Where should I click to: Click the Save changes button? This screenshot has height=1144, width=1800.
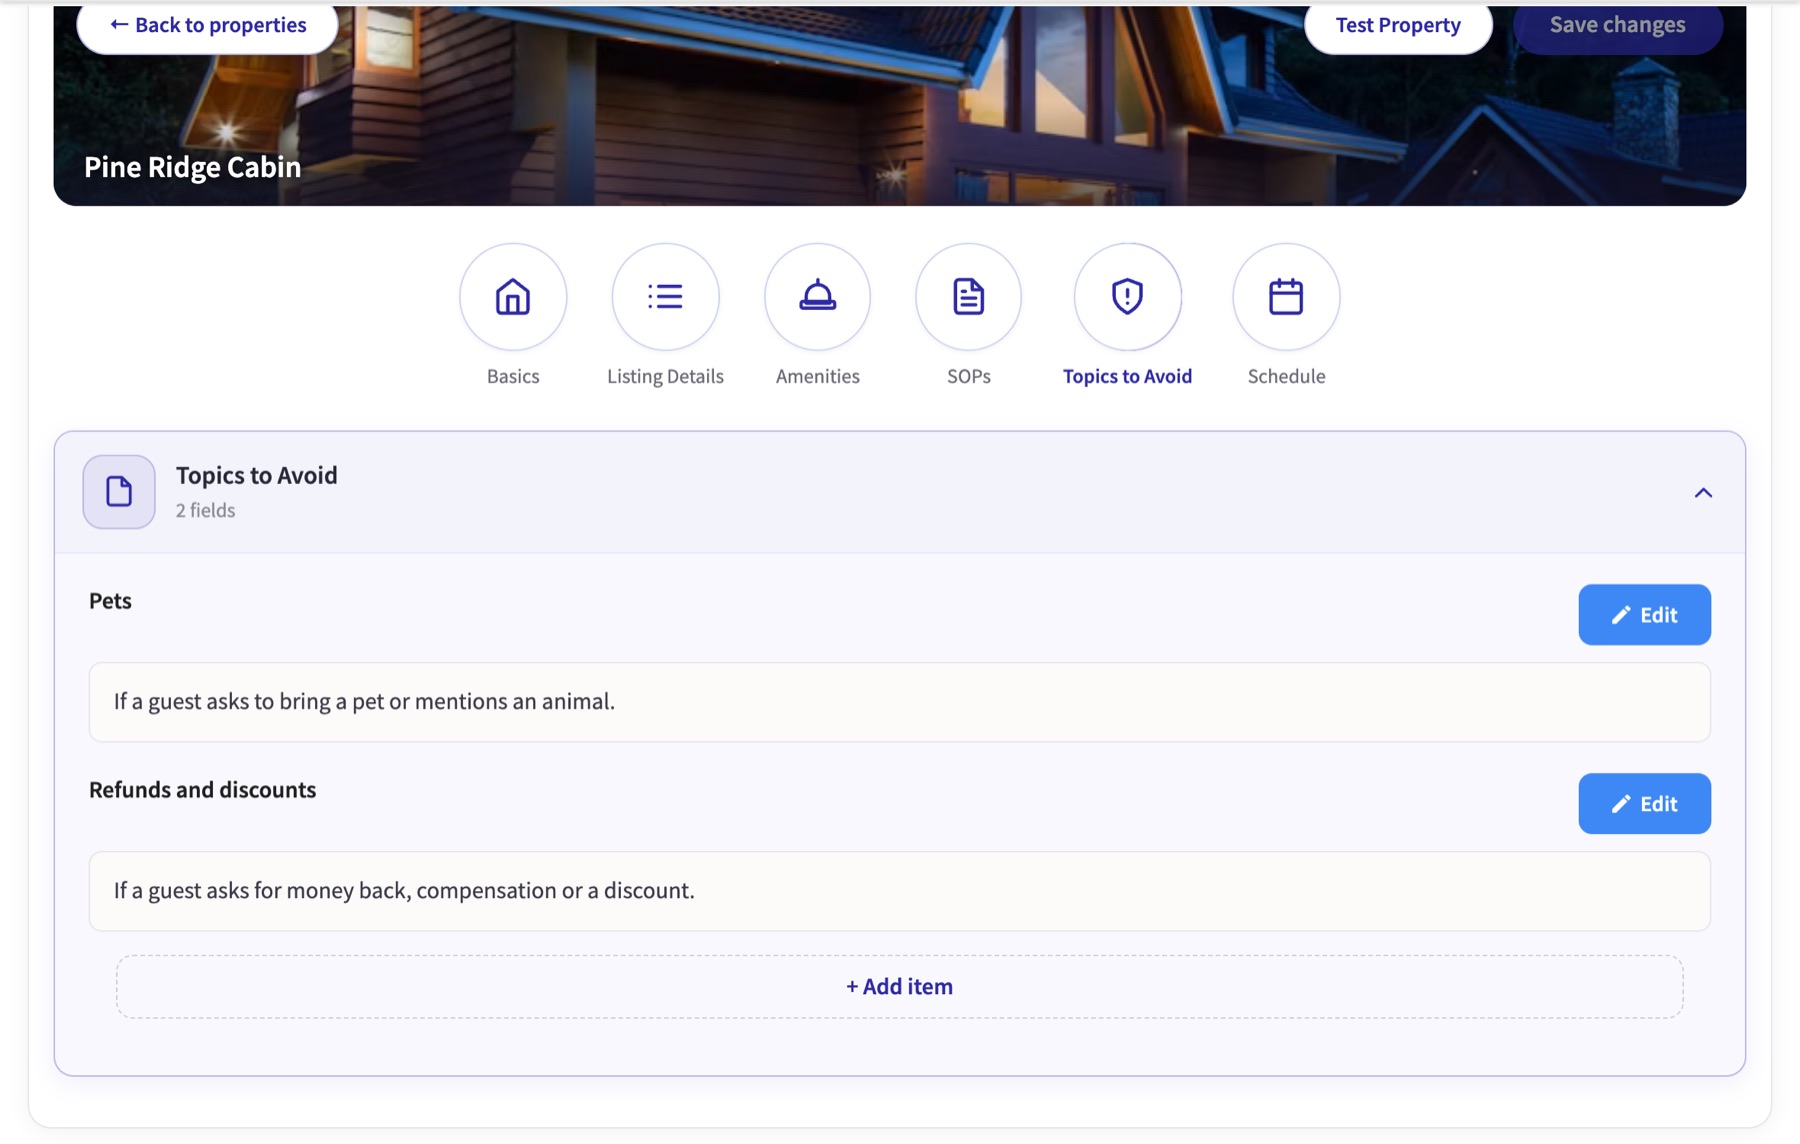pyautogui.click(x=1617, y=26)
